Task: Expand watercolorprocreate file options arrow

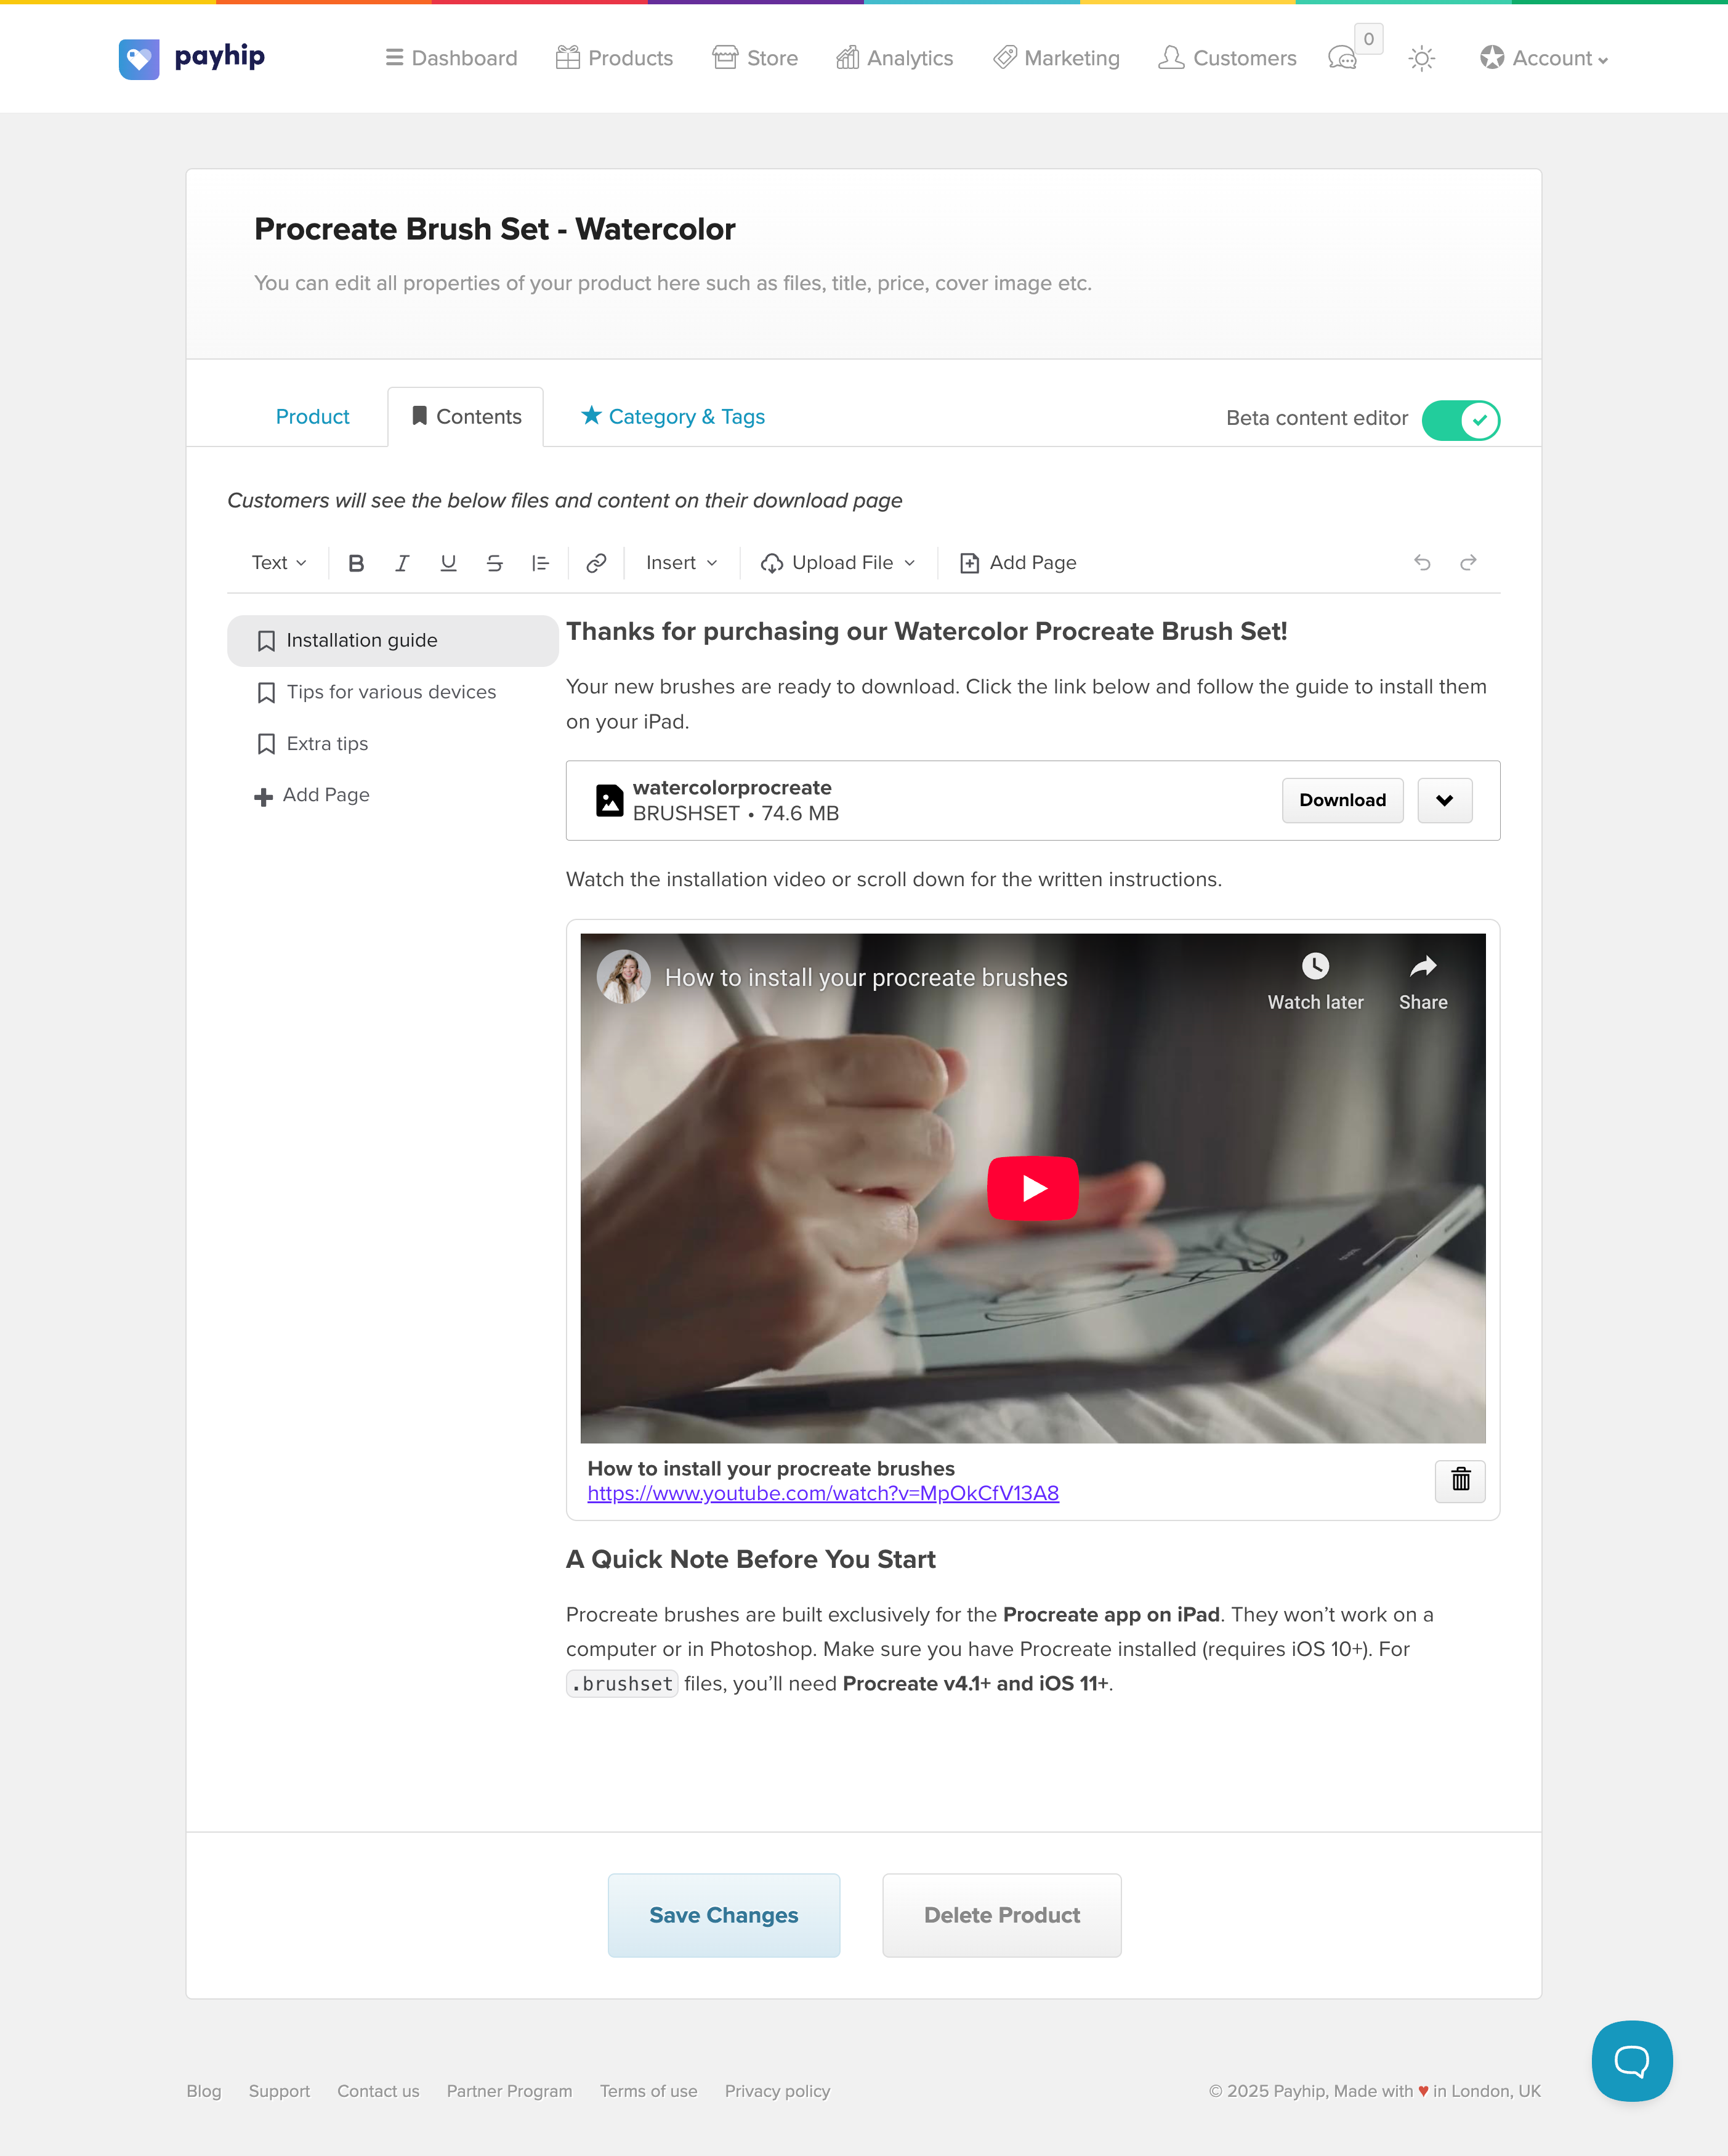Action: pos(1444,800)
